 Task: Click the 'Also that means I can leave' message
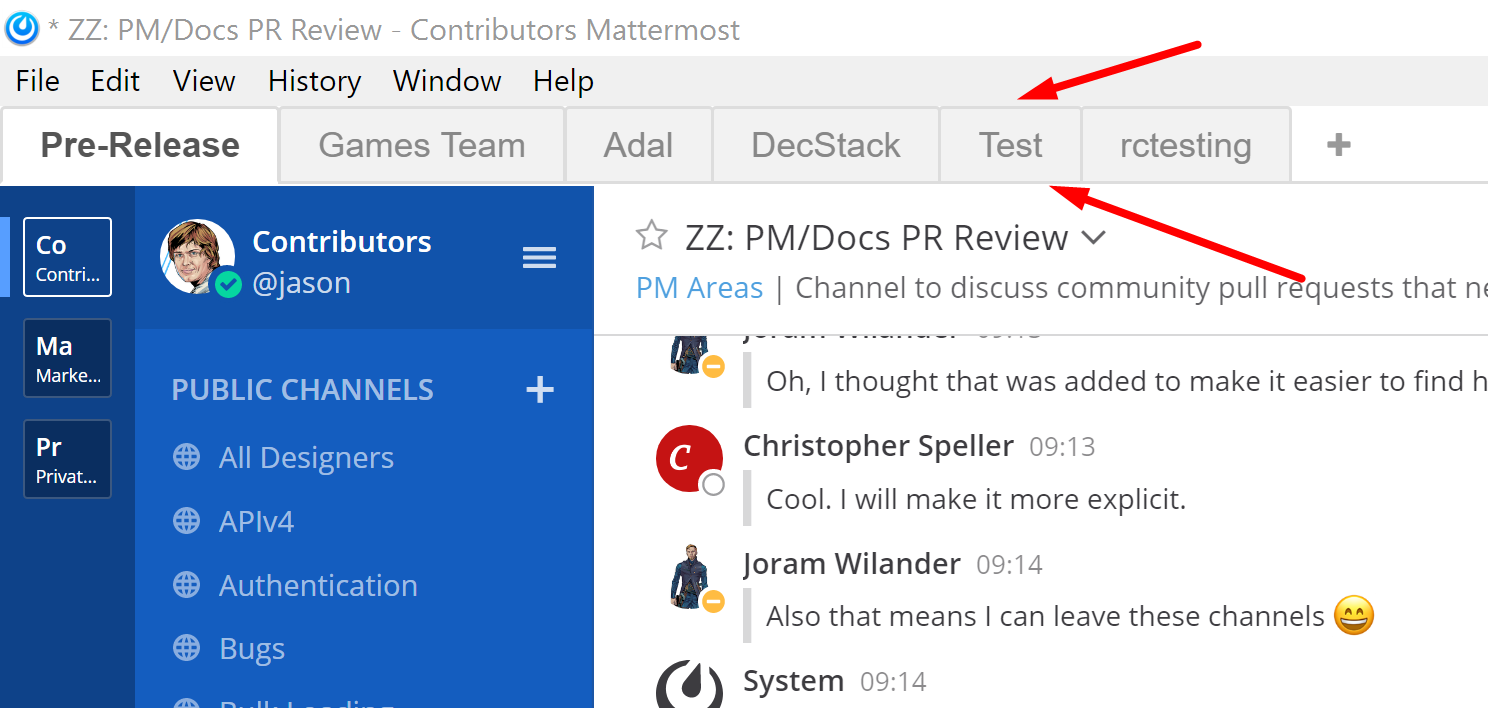click(1045, 616)
